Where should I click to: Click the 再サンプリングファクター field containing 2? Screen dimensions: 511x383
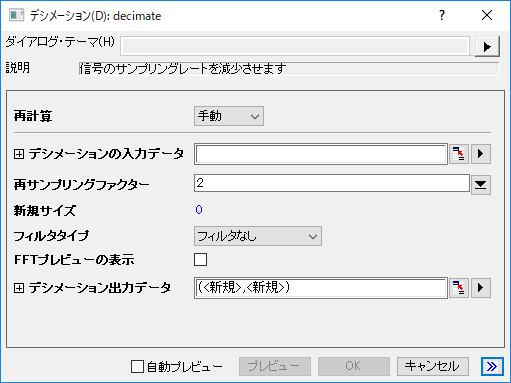pyautogui.click(x=332, y=183)
